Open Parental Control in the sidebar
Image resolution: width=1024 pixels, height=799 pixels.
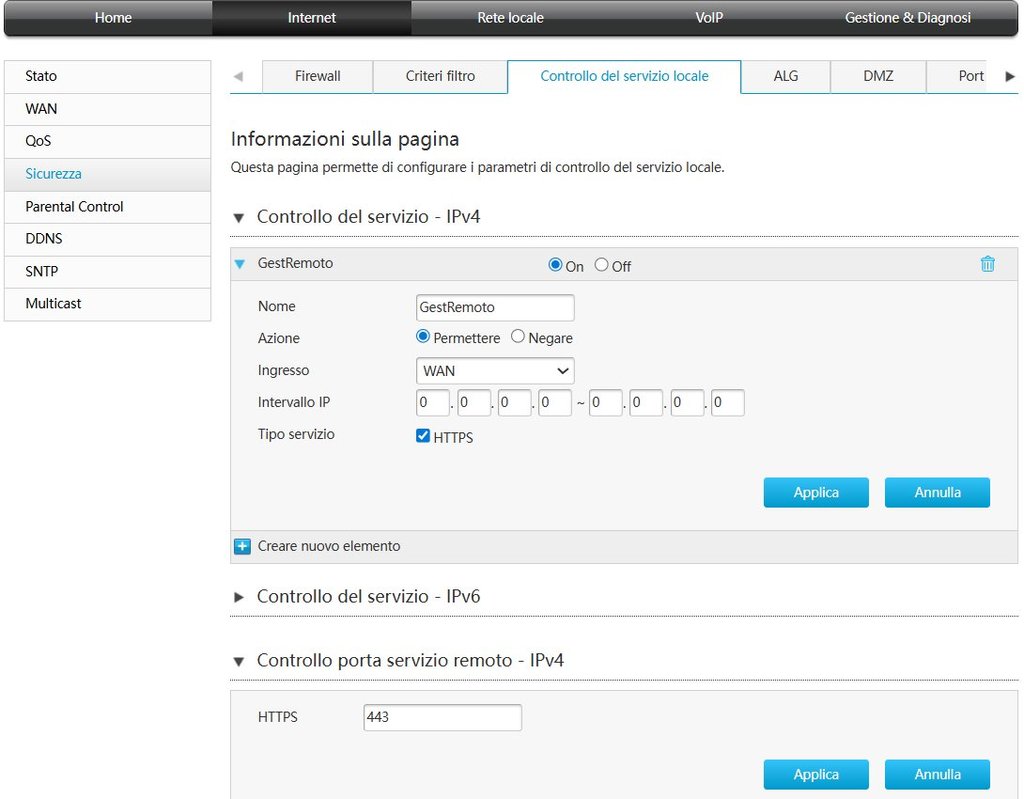point(75,206)
